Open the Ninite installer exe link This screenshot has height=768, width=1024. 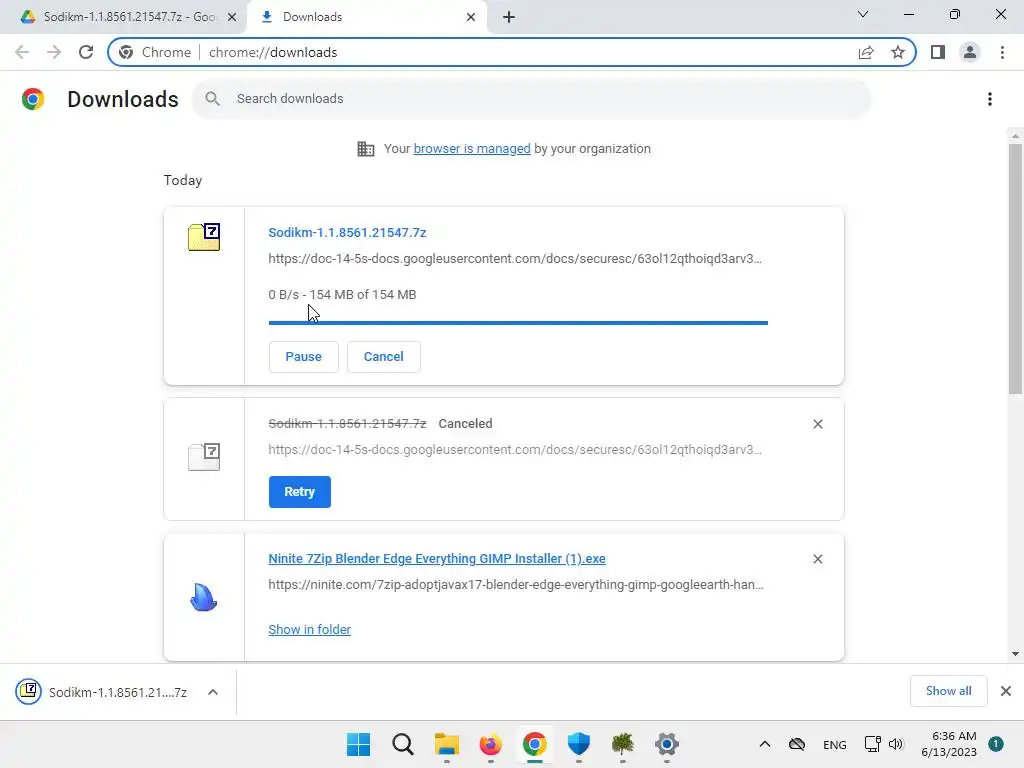437,558
